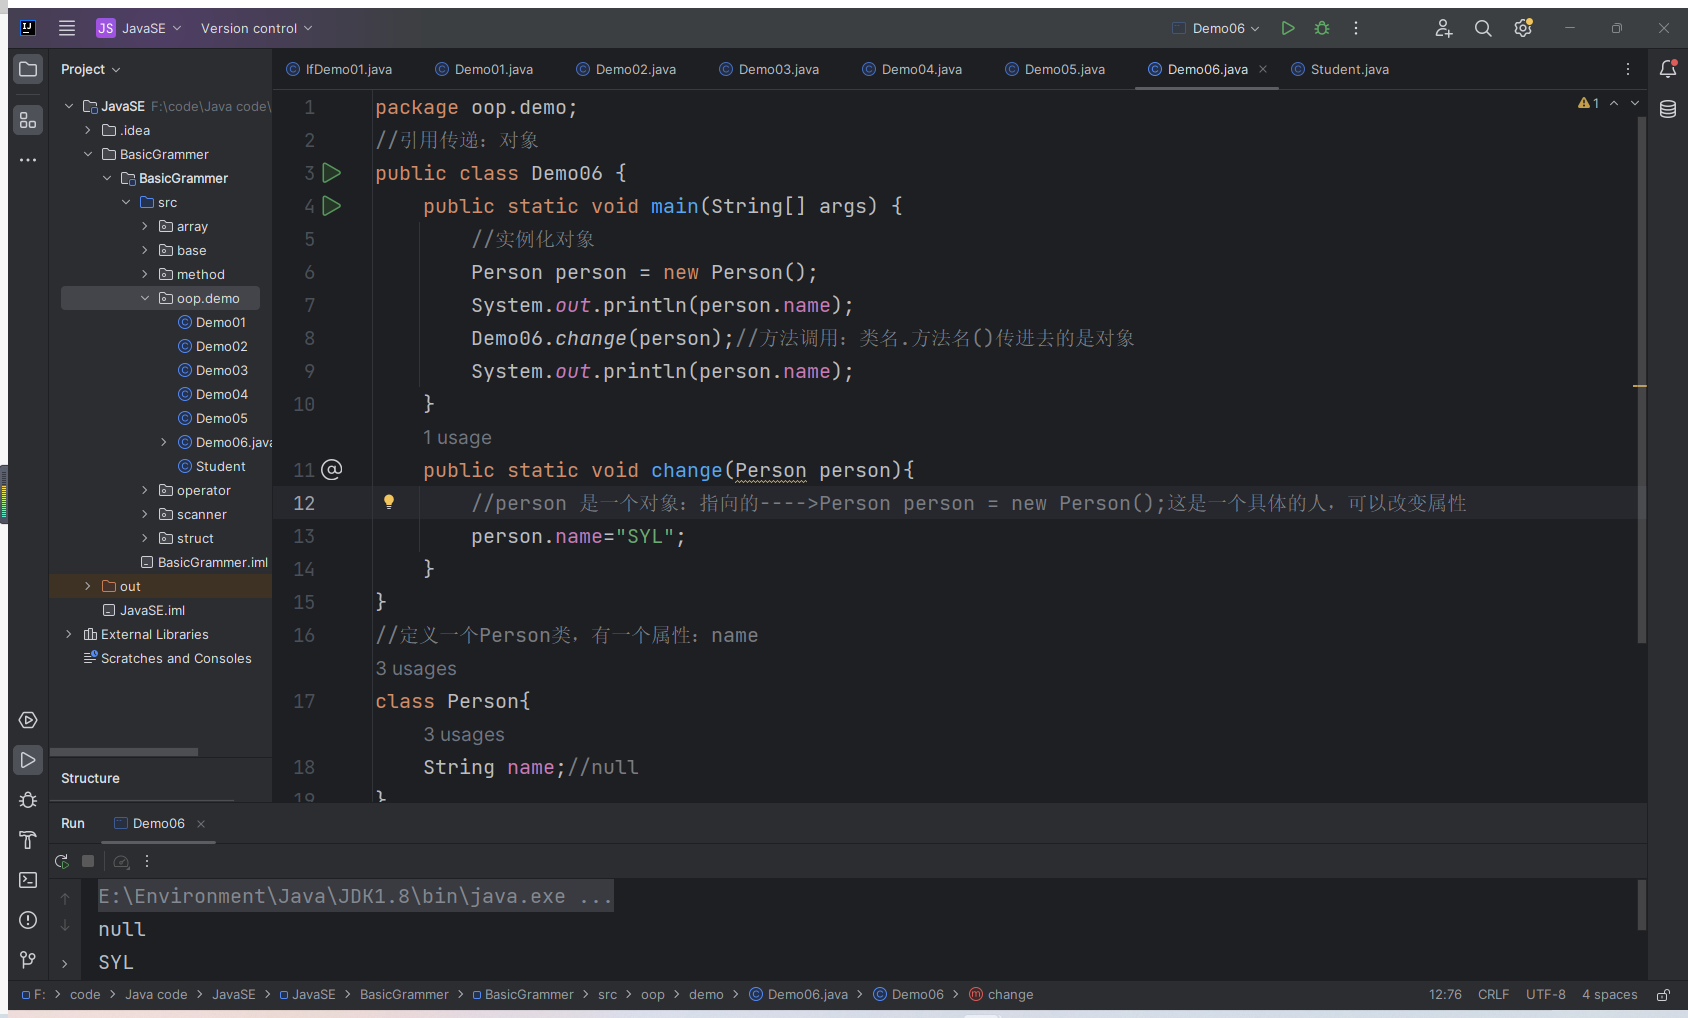
Task: Open Demo04 in the project tree
Action: click(x=213, y=394)
